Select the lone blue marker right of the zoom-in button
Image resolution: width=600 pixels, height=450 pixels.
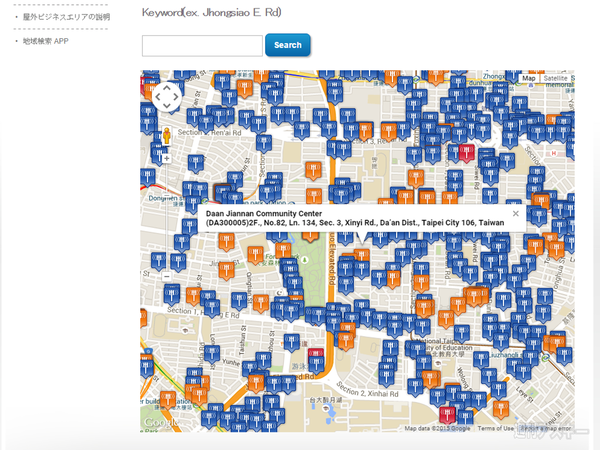[196, 164]
